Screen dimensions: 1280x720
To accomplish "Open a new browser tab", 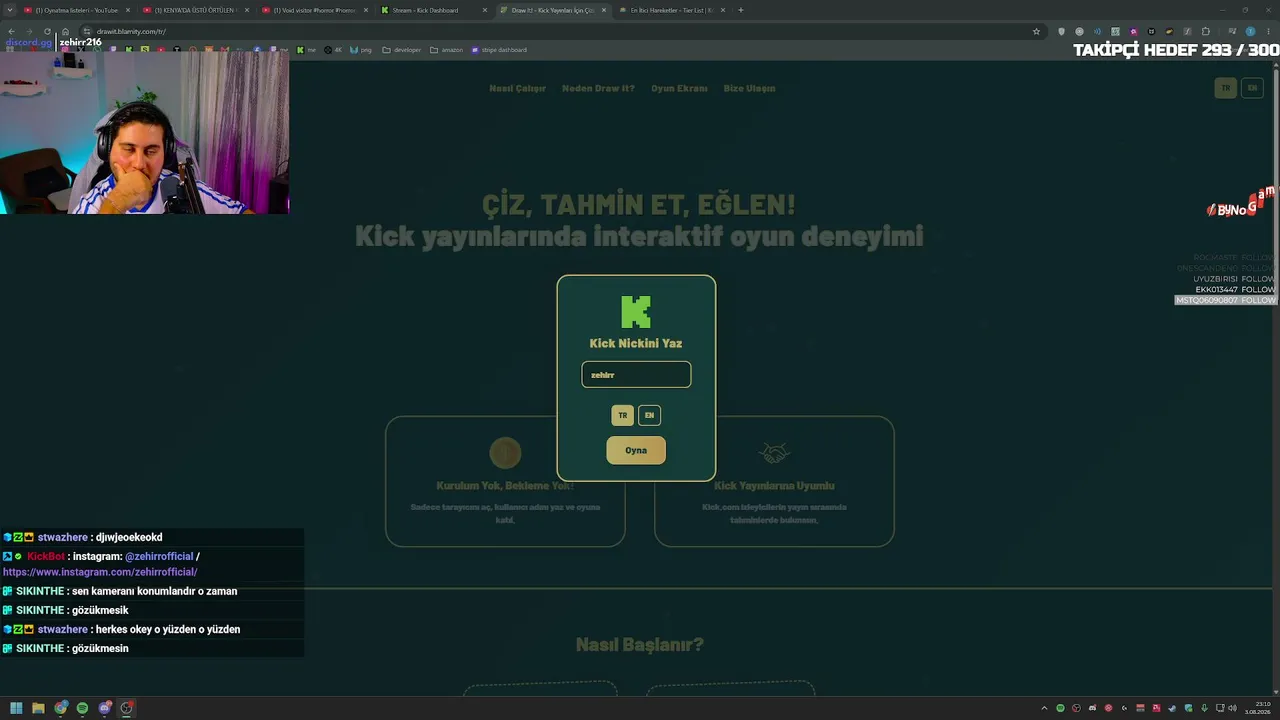I will (x=741, y=10).
